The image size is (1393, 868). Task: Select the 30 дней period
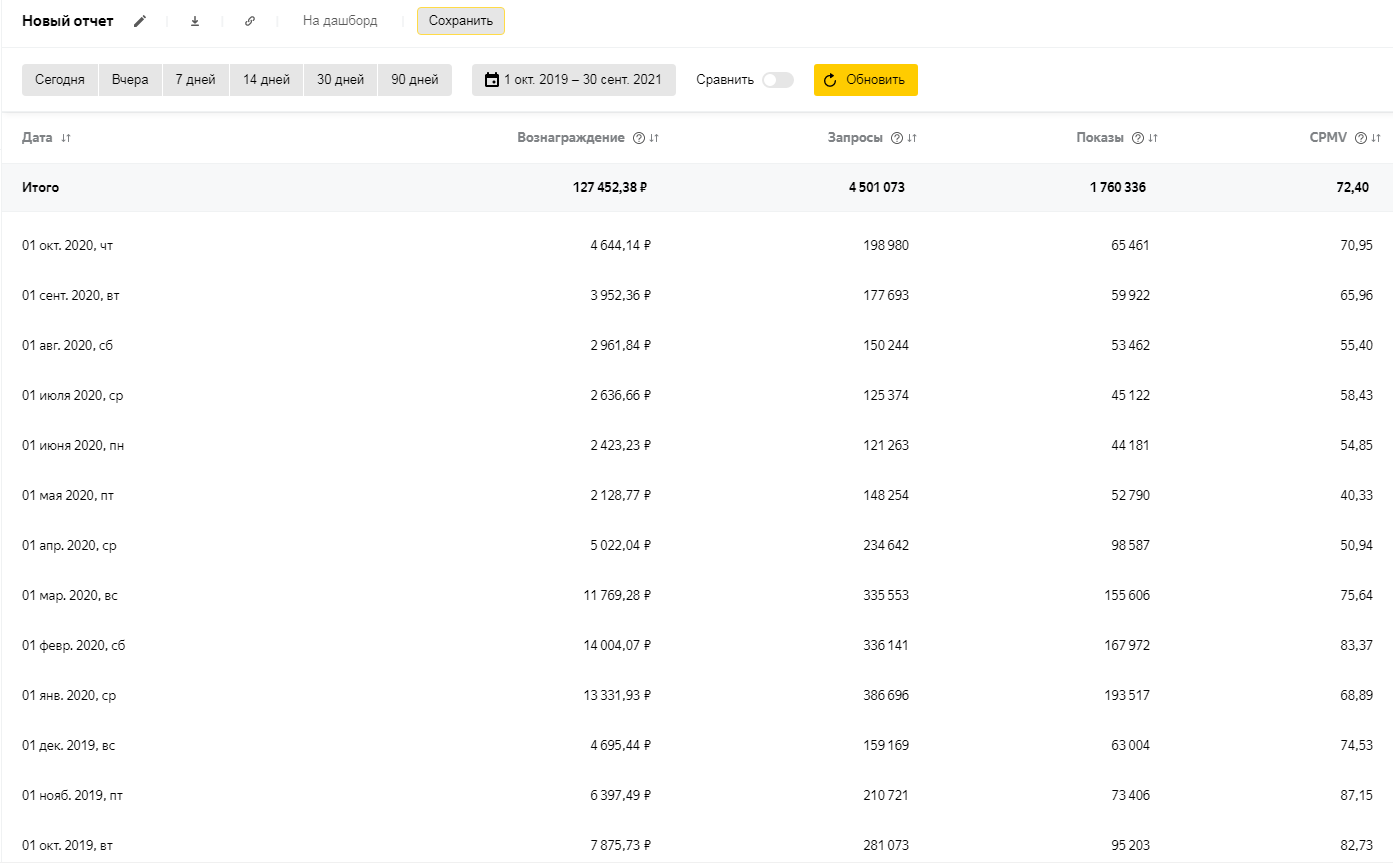click(340, 80)
